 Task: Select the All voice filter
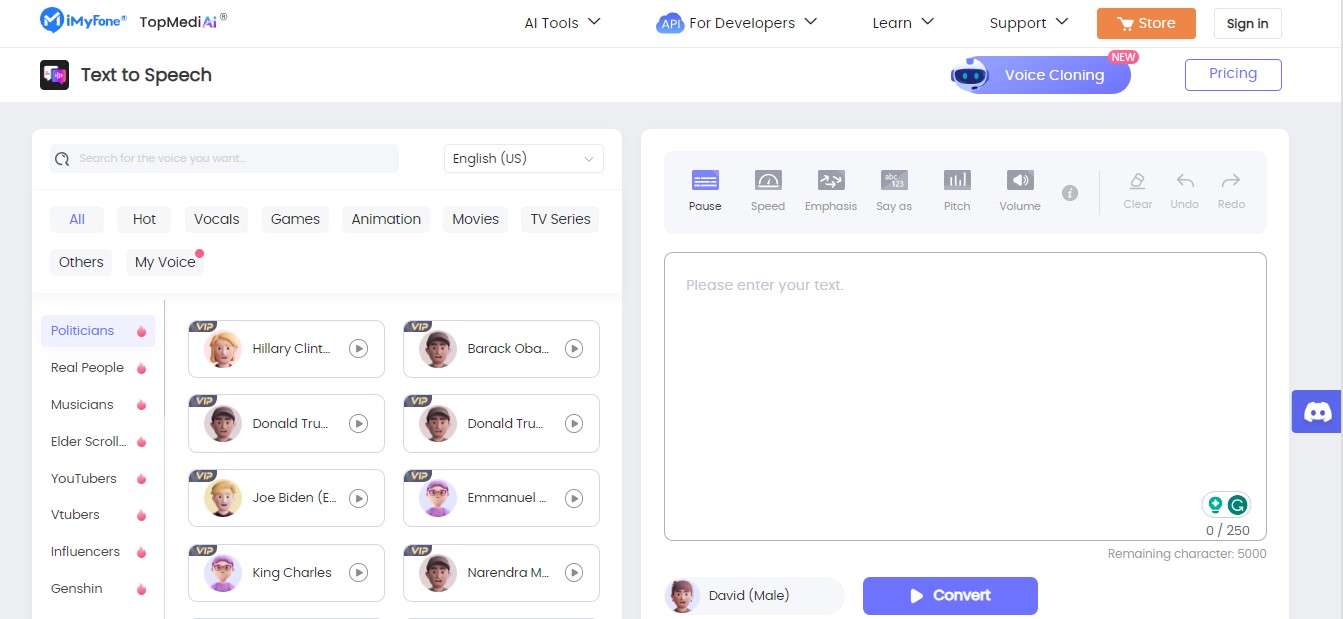pos(77,219)
